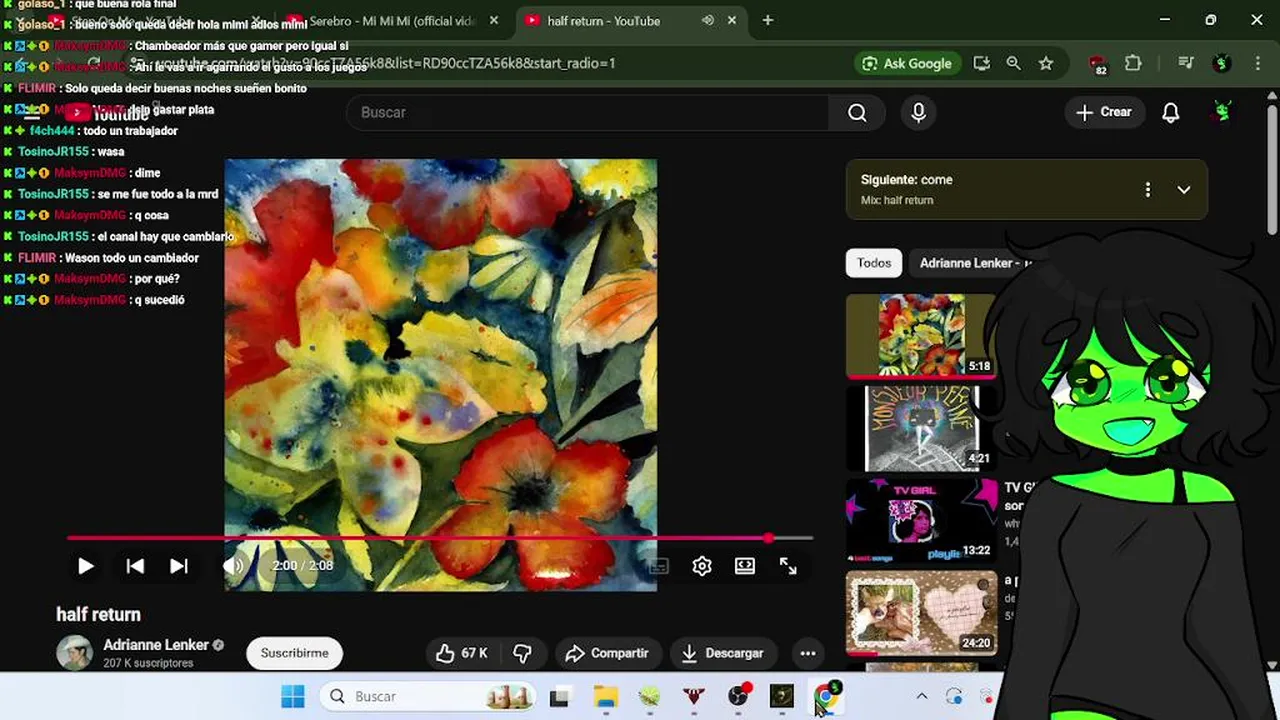Start voice search with the microphone
The height and width of the screenshot is (720, 1280).
[x=918, y=112]
